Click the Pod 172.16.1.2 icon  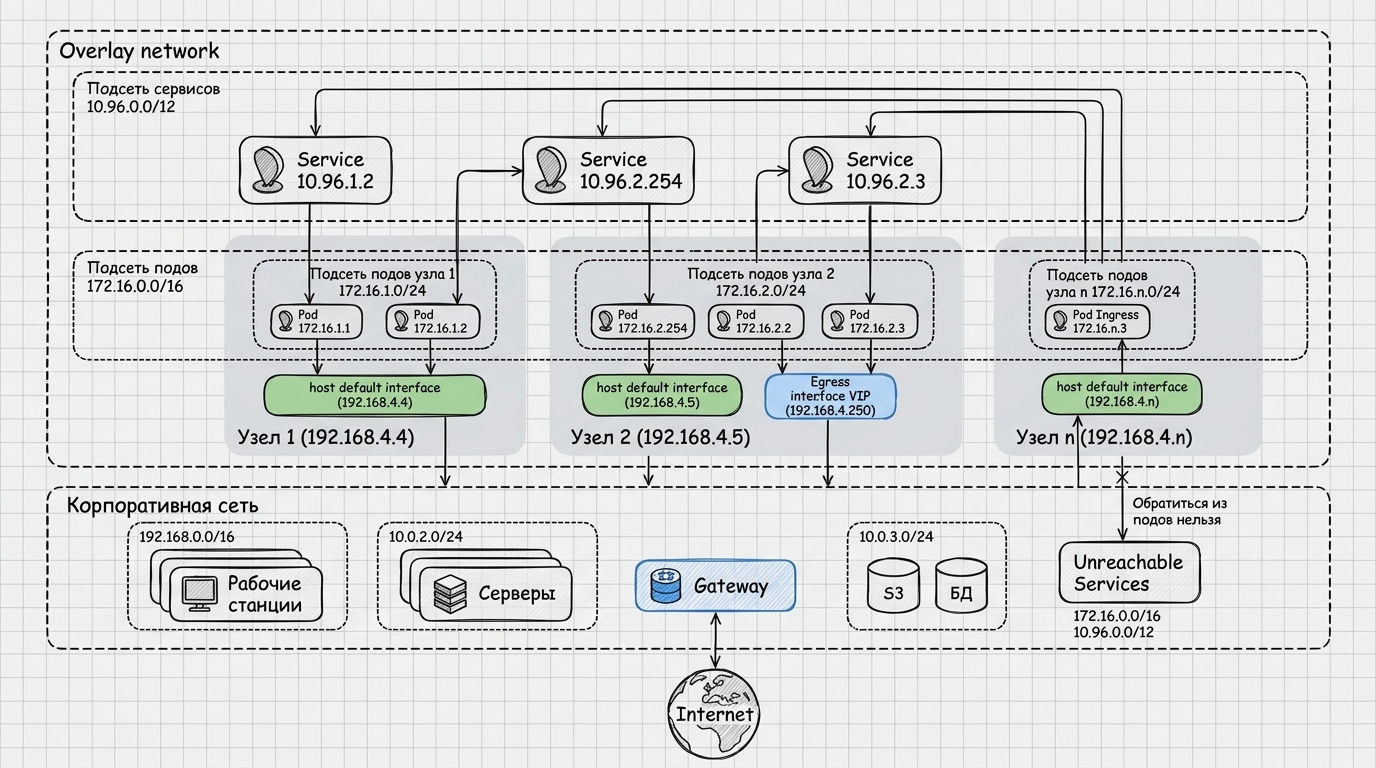(x=400, y=321)
